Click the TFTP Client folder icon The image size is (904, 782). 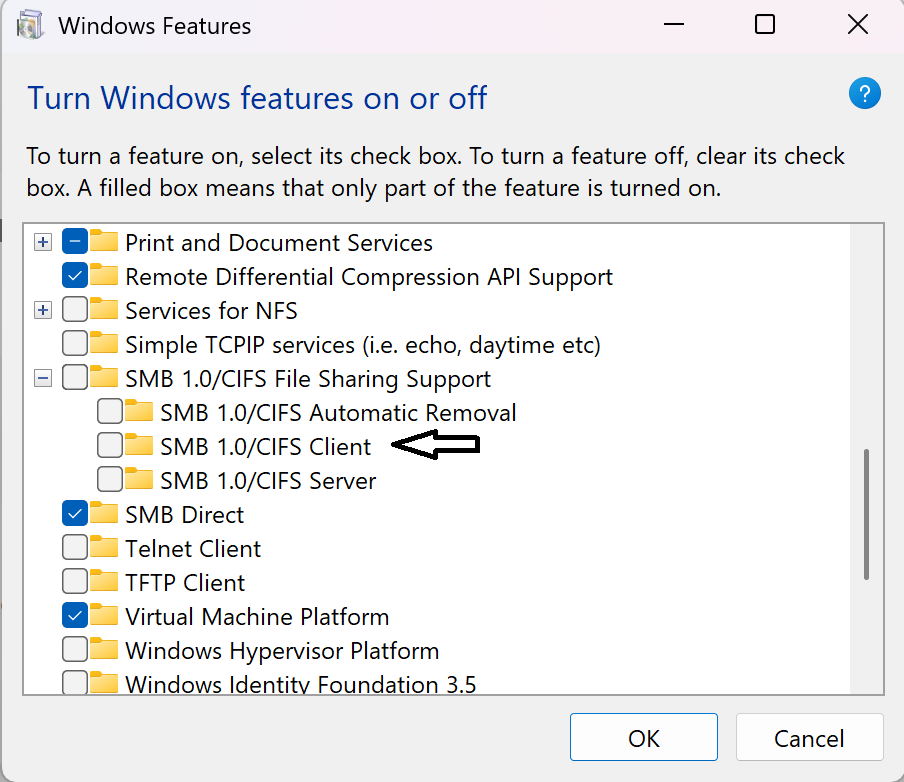click(x=104, y=582)
